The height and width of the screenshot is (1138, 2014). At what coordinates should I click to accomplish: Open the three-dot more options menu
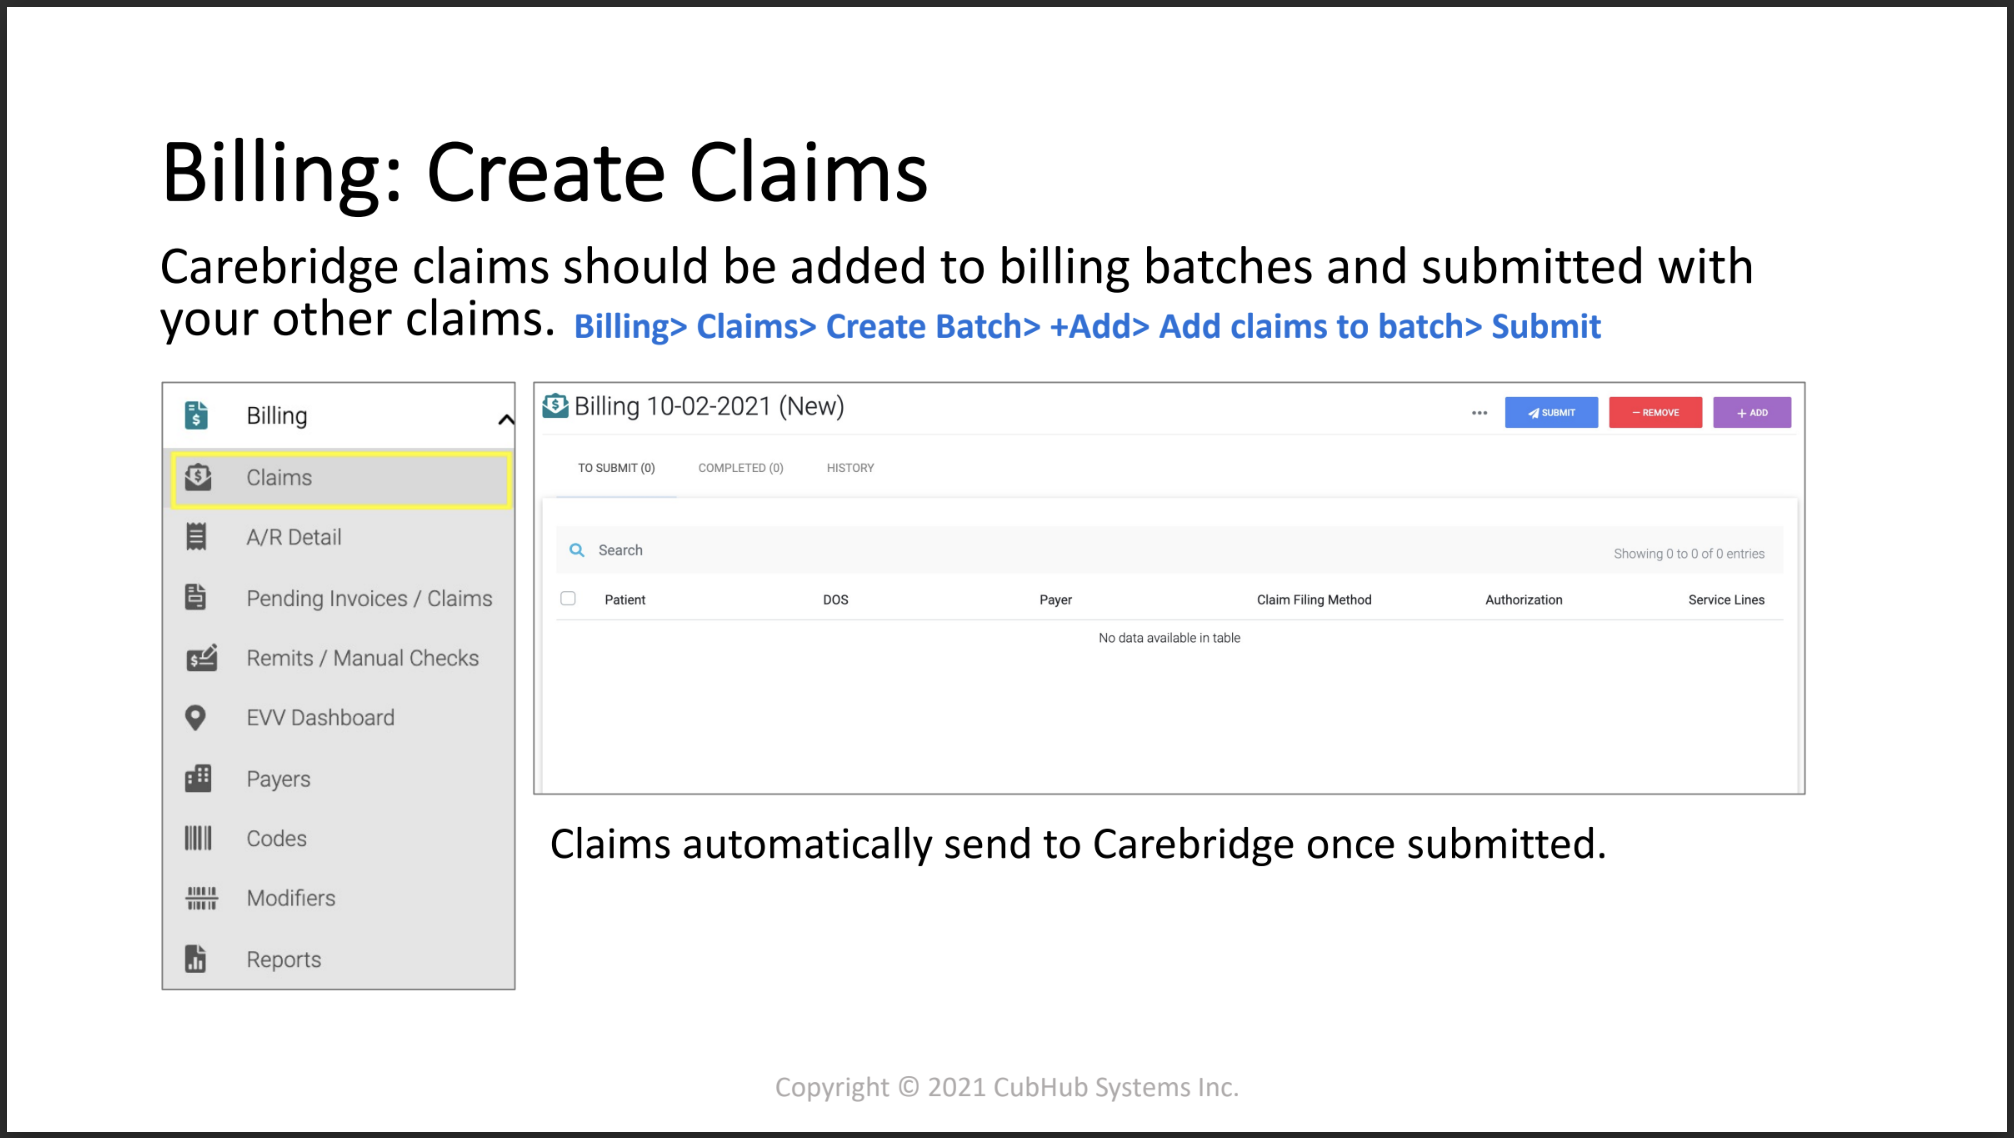pyautogui.click(x=1479, y=412)
